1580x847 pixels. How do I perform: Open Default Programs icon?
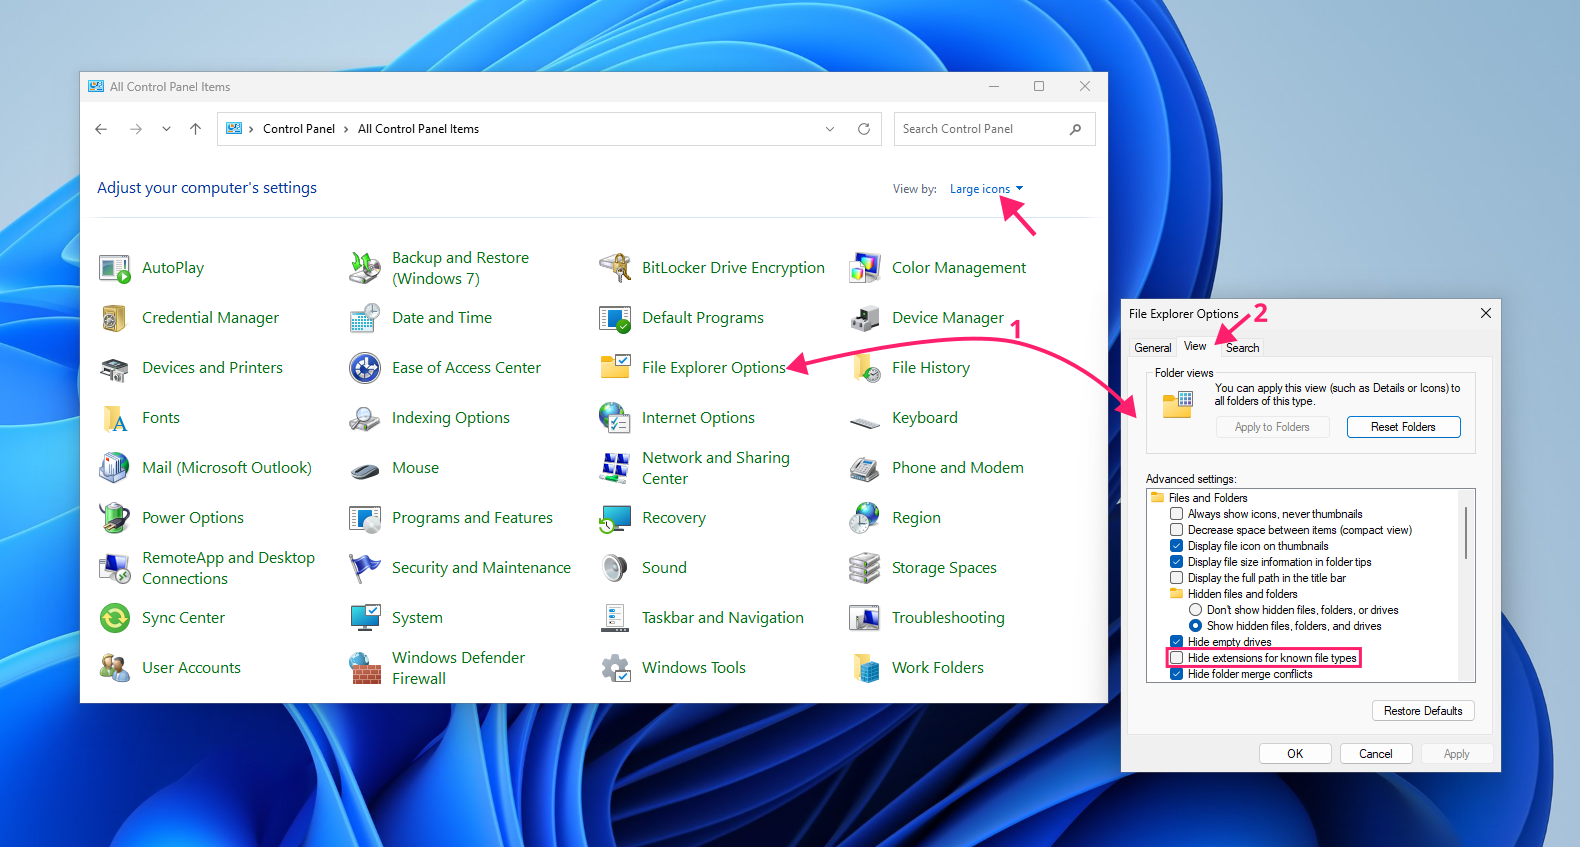(615, 318)
